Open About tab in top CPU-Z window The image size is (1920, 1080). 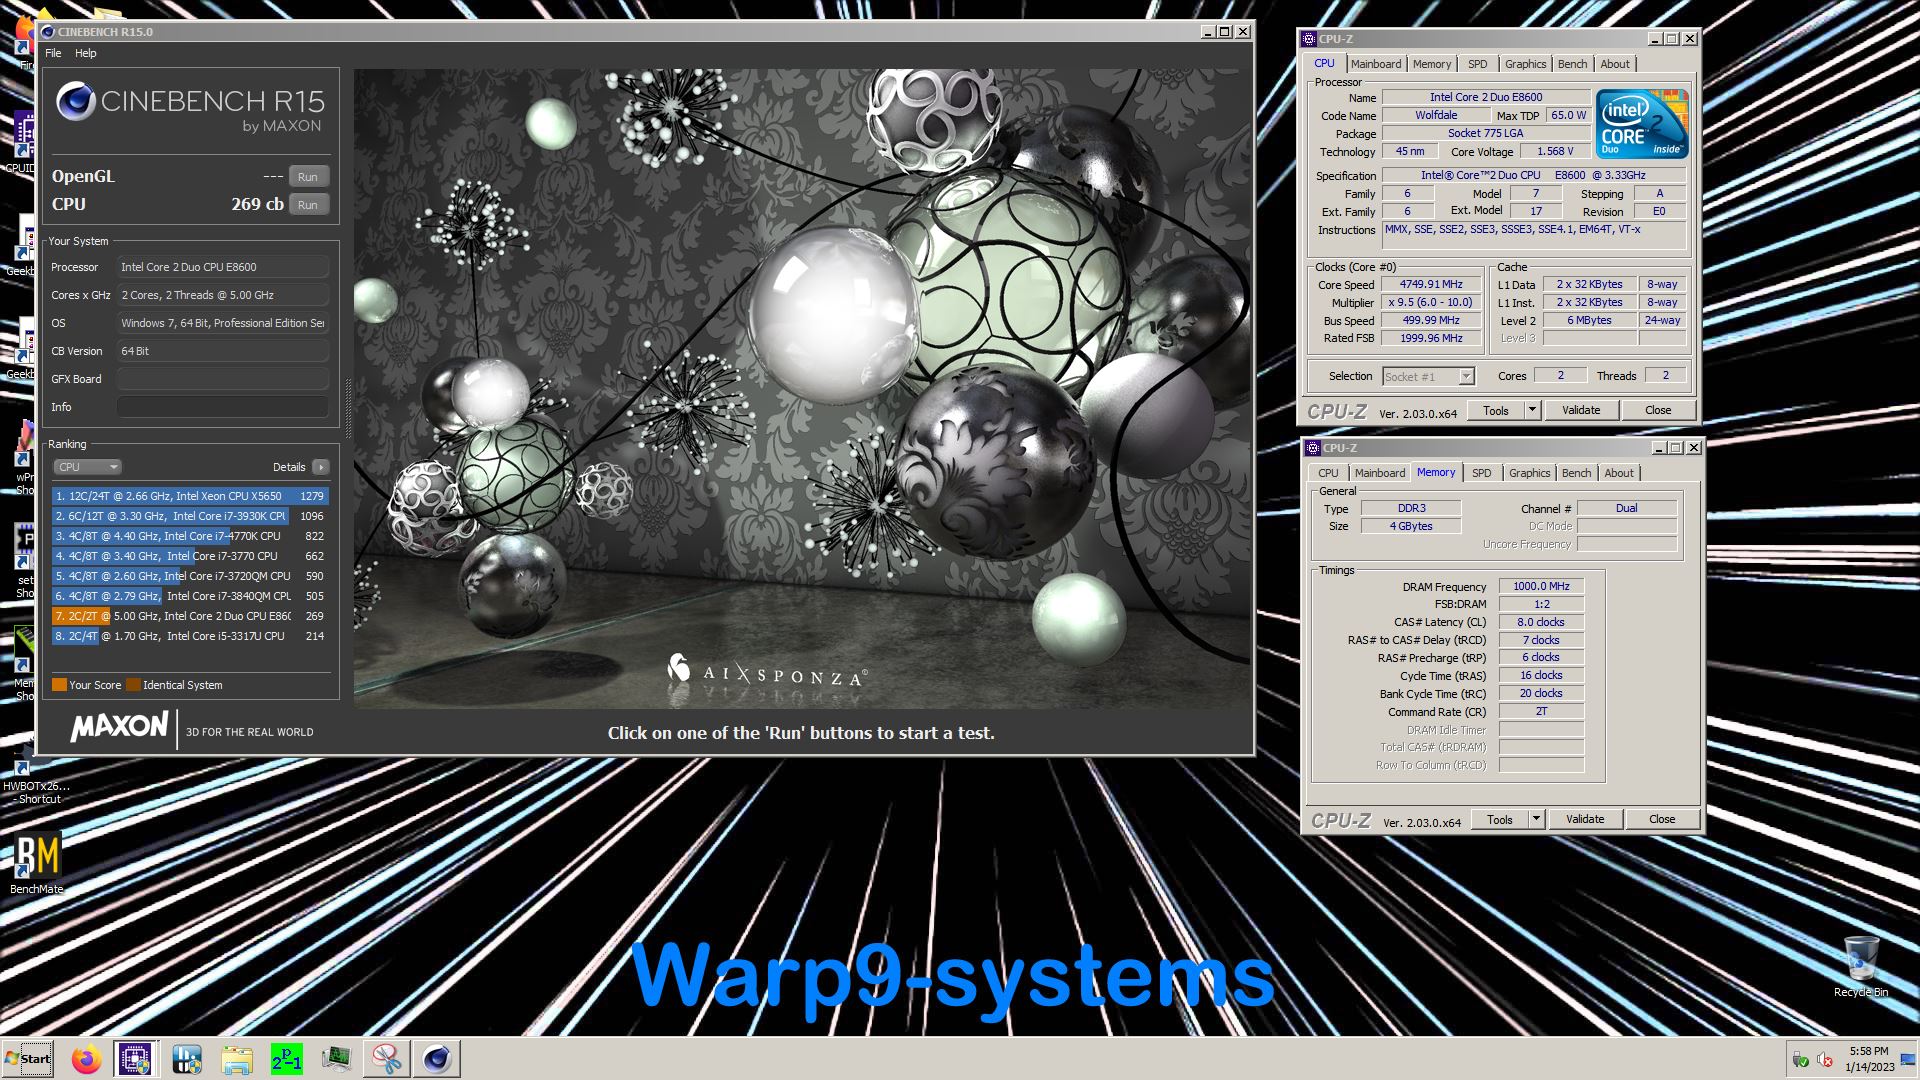click(x=1615, y=64)
